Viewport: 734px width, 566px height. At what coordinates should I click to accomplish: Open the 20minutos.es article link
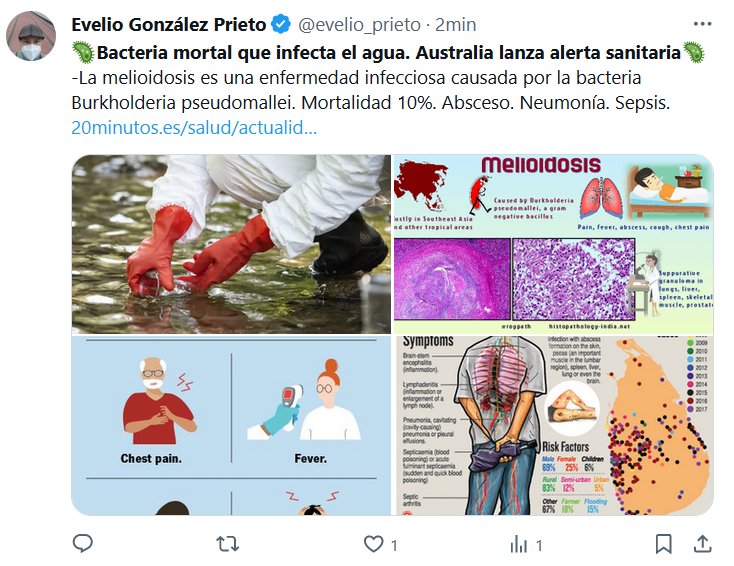(x=194, y=127)
